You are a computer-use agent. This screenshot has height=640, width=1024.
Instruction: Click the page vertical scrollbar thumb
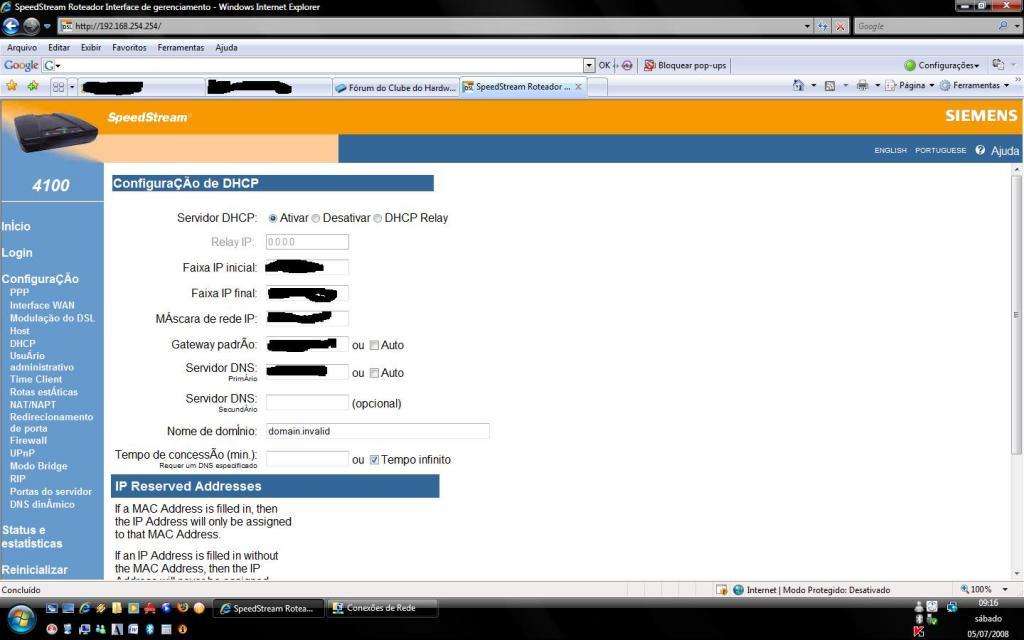(1016, 315)
